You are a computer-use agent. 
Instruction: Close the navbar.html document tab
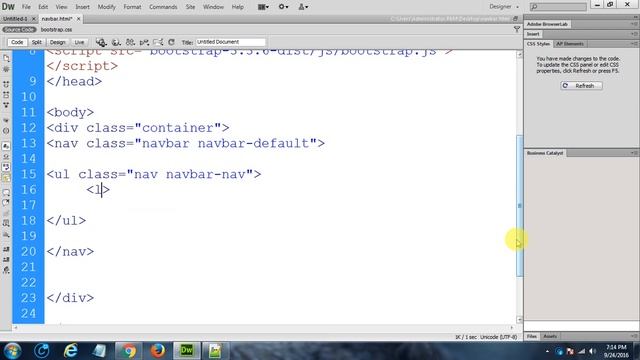(78, 19)
